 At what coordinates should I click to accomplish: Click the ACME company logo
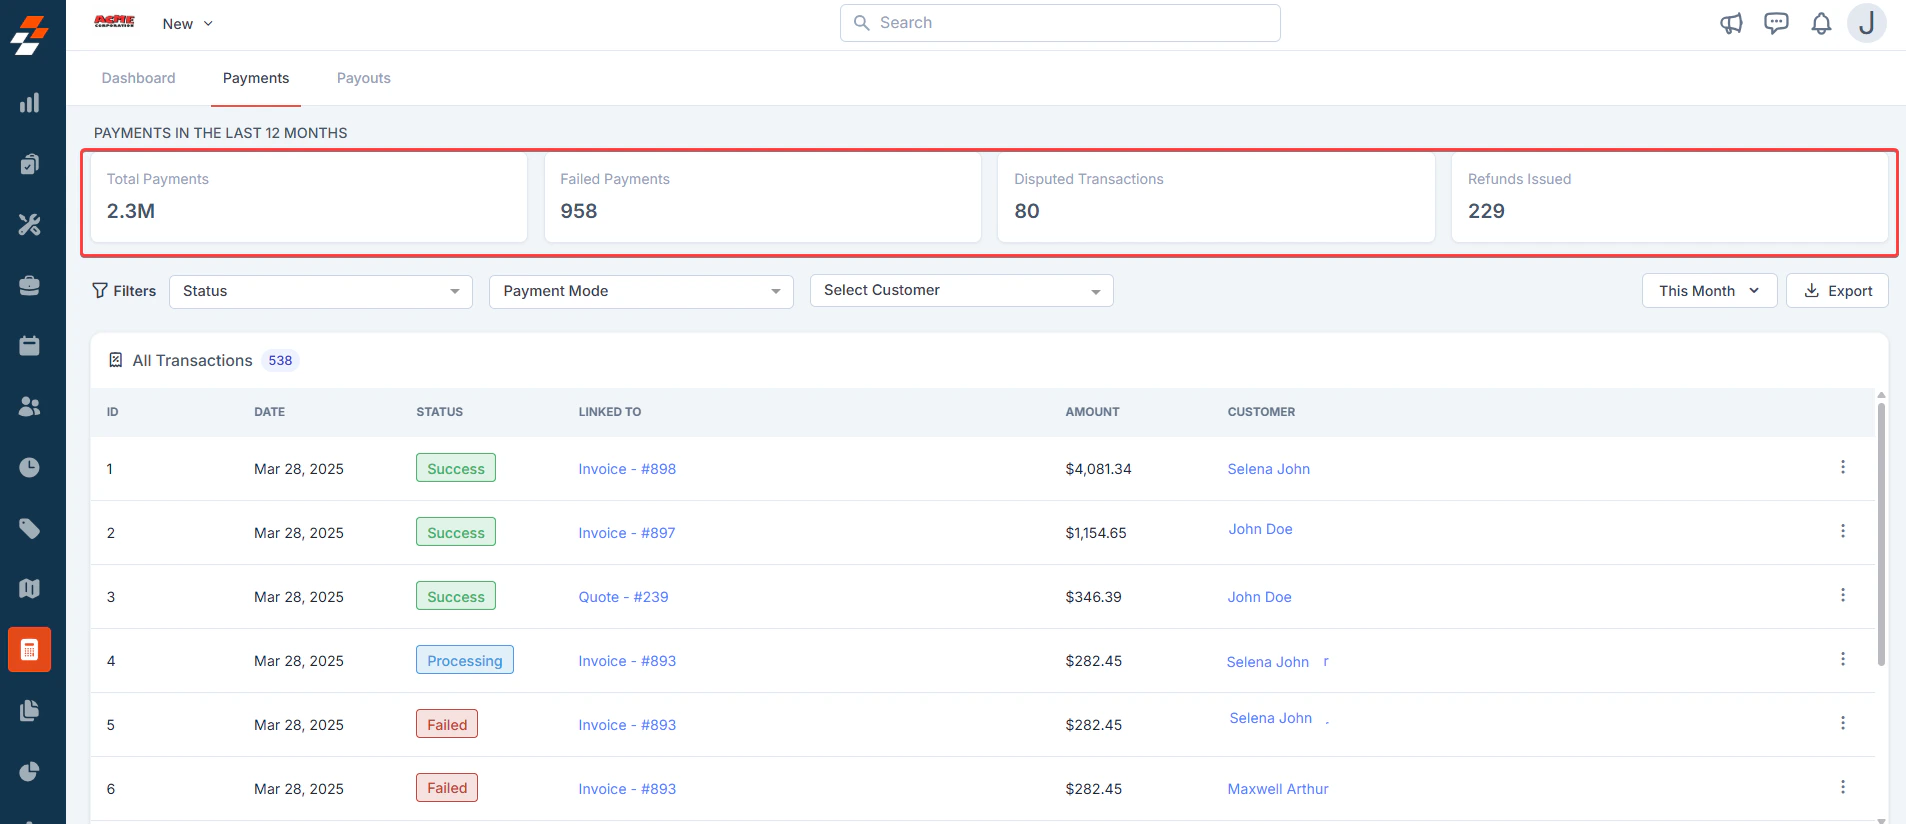pyautogui.click(x=114, y=21)
